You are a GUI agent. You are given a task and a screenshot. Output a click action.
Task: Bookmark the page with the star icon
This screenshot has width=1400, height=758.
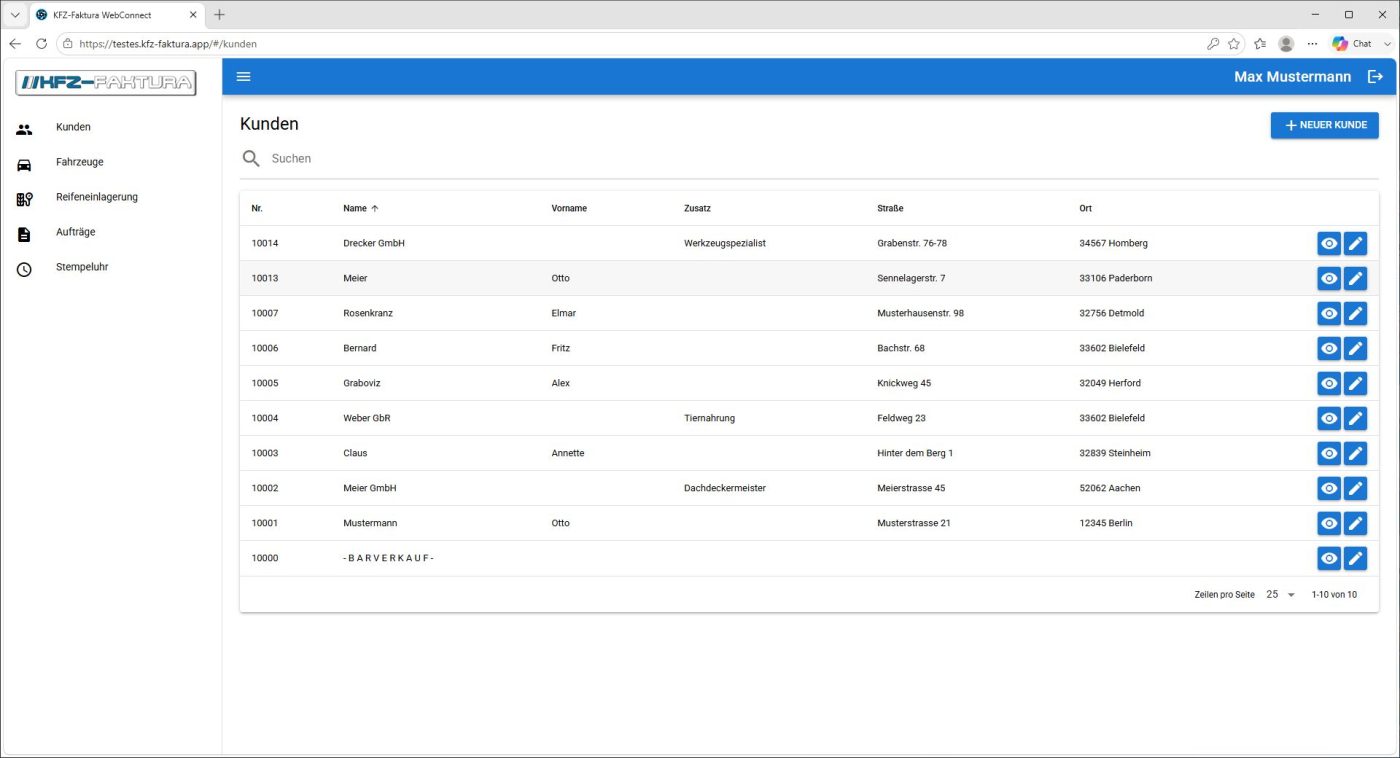point(1234,44)
